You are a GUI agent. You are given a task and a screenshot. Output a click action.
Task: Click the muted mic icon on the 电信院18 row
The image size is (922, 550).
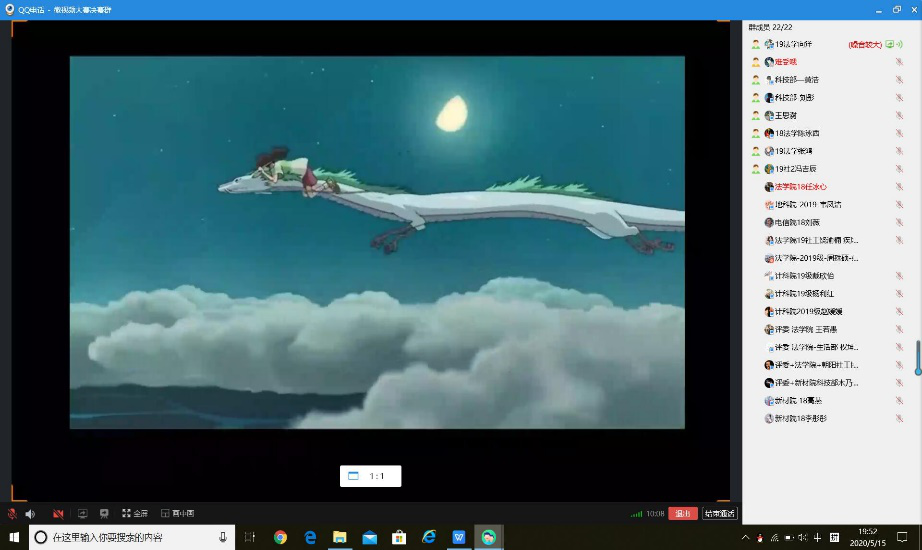[x=899, y=222]
